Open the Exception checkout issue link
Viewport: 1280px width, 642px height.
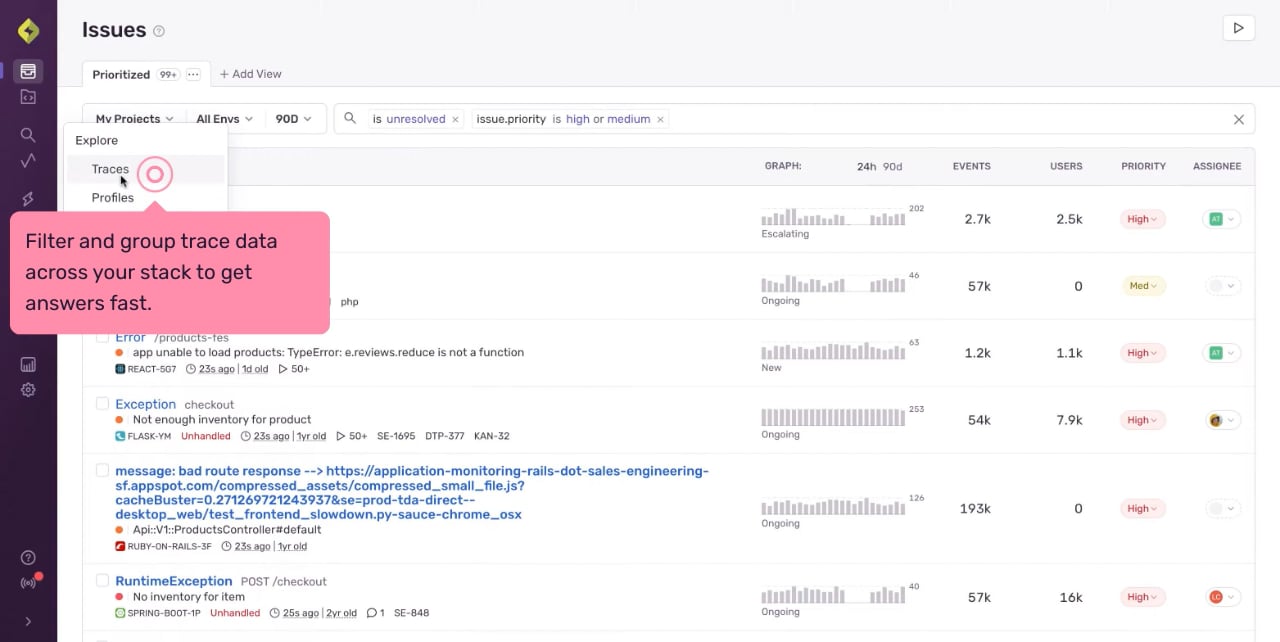[x=145, y=404]
